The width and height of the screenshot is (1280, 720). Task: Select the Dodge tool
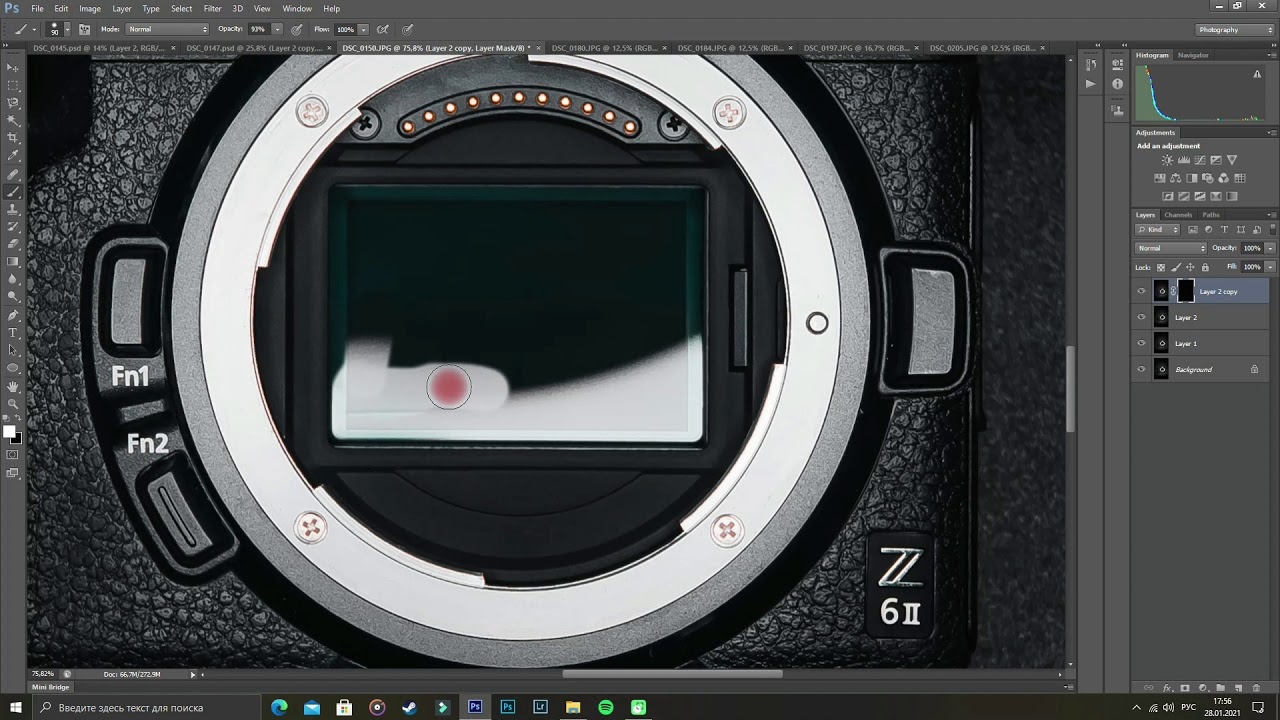(13, 296)
